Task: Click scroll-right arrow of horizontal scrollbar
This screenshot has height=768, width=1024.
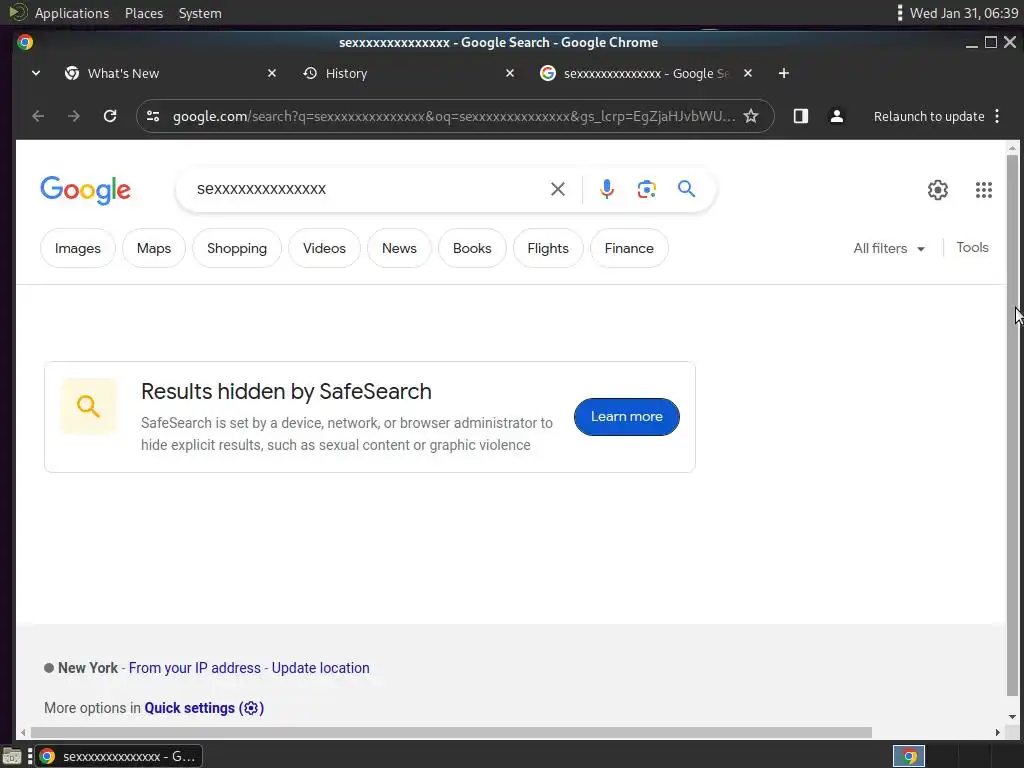Action: (997, 733)
